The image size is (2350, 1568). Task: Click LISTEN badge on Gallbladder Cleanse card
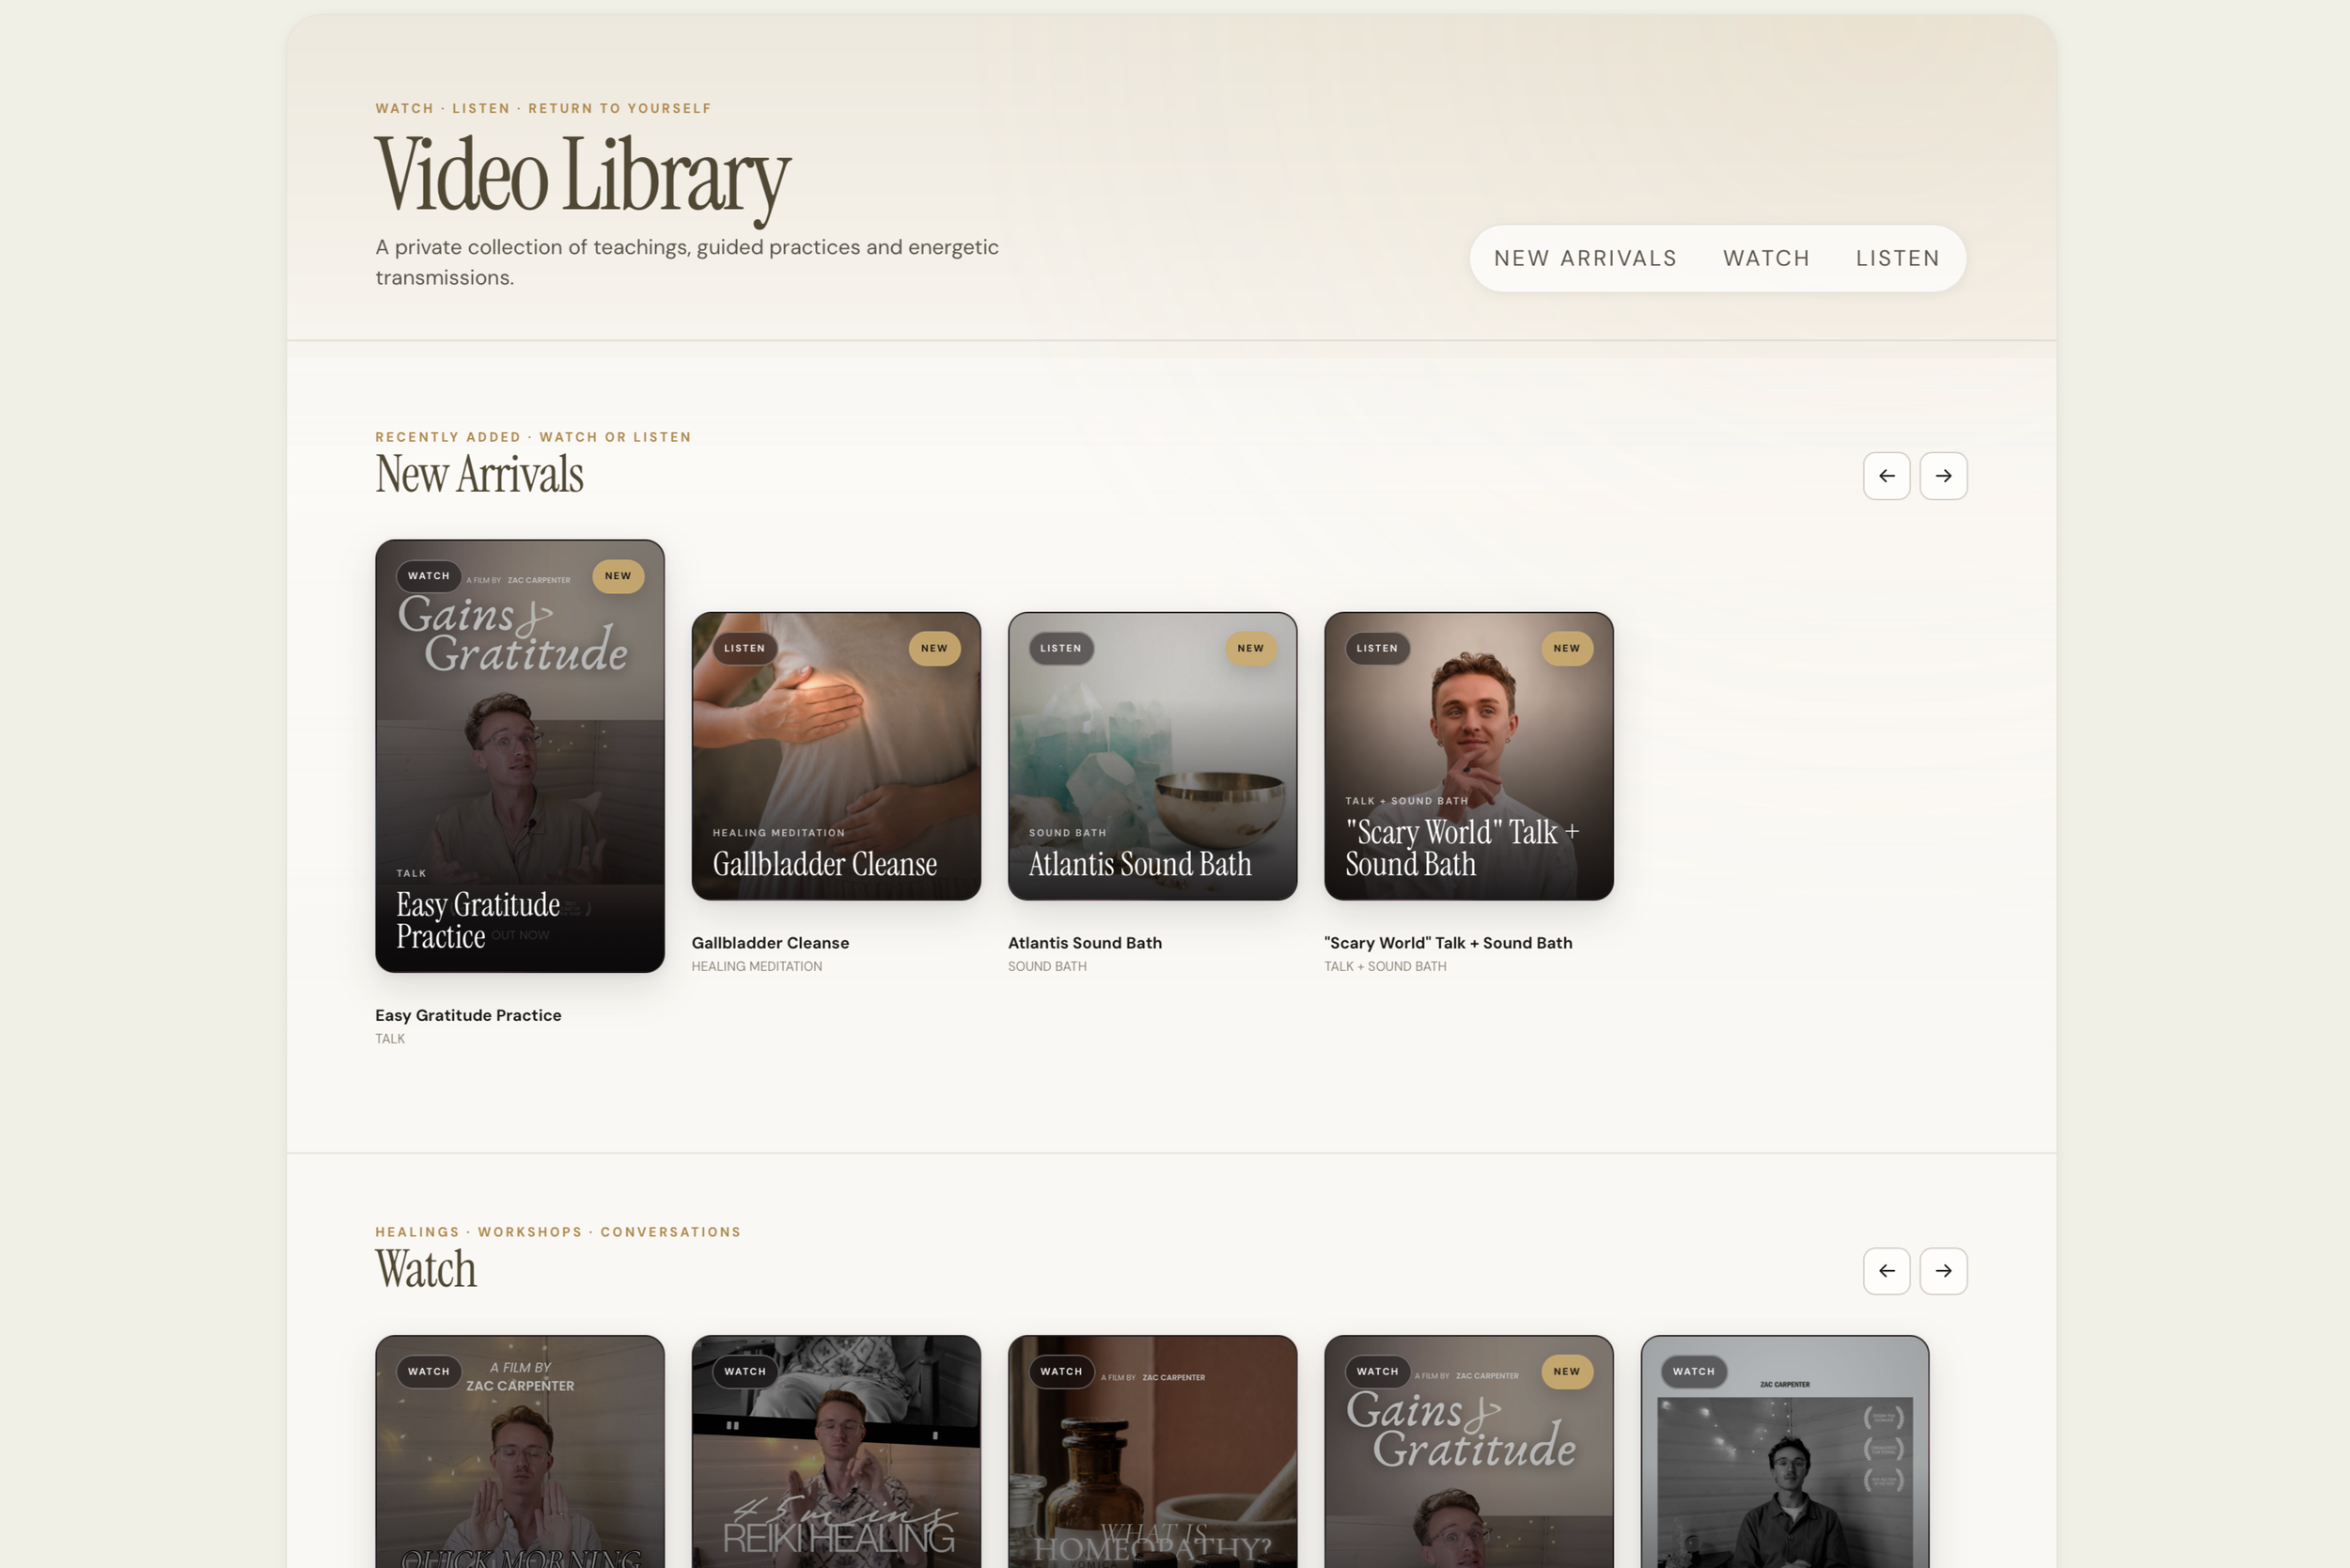744,648
